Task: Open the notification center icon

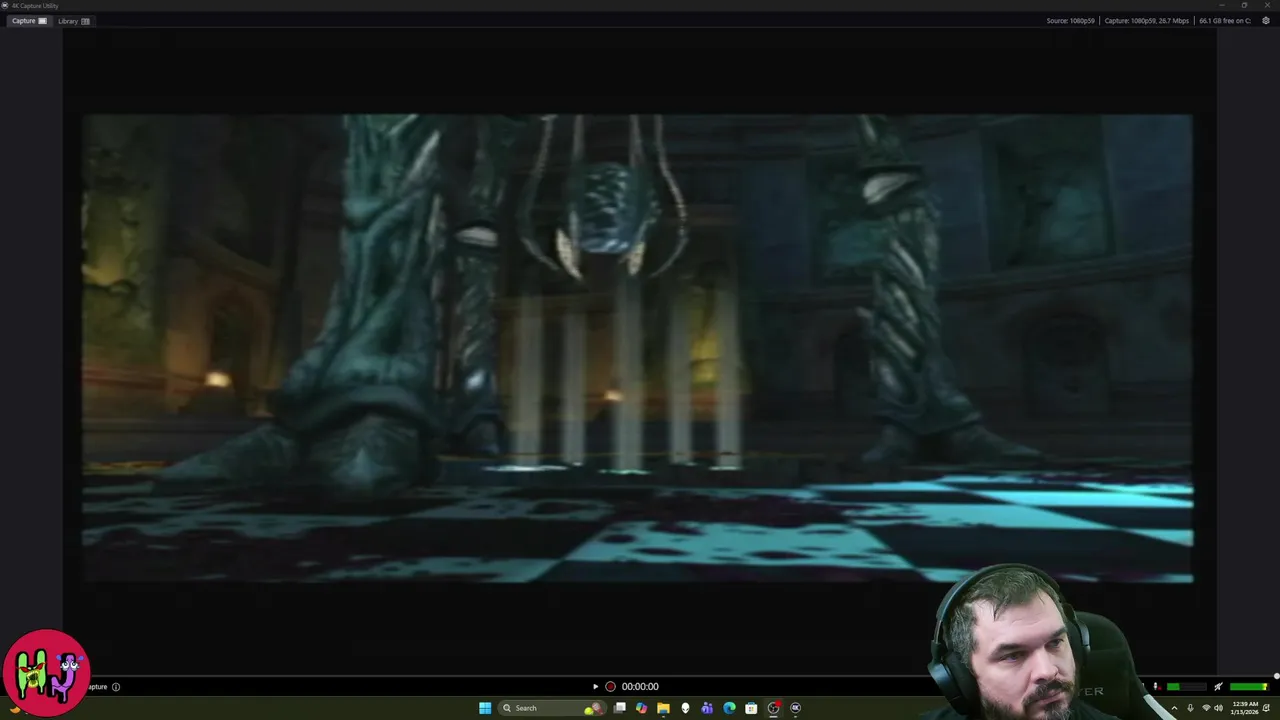Action: pyautogui.click(x=1267, y=708)
